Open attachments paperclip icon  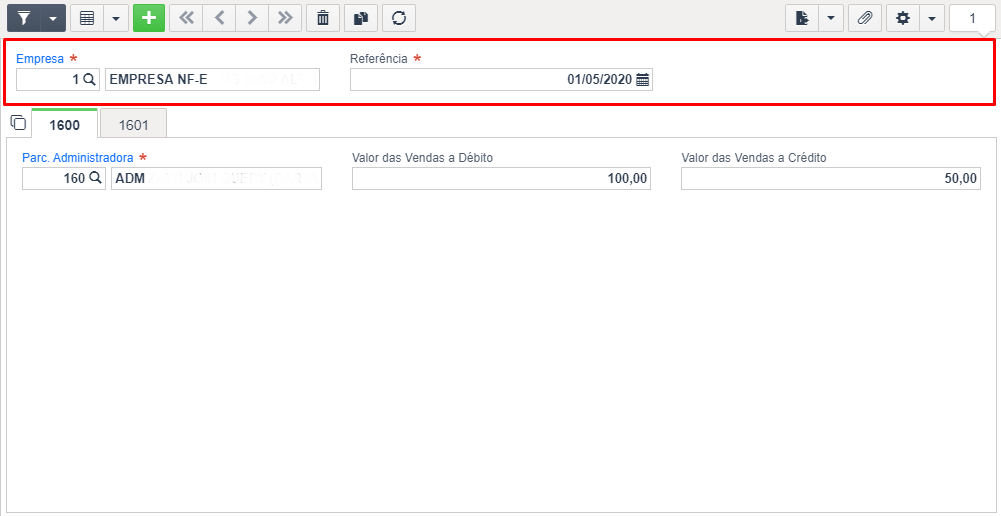point(864,18)
